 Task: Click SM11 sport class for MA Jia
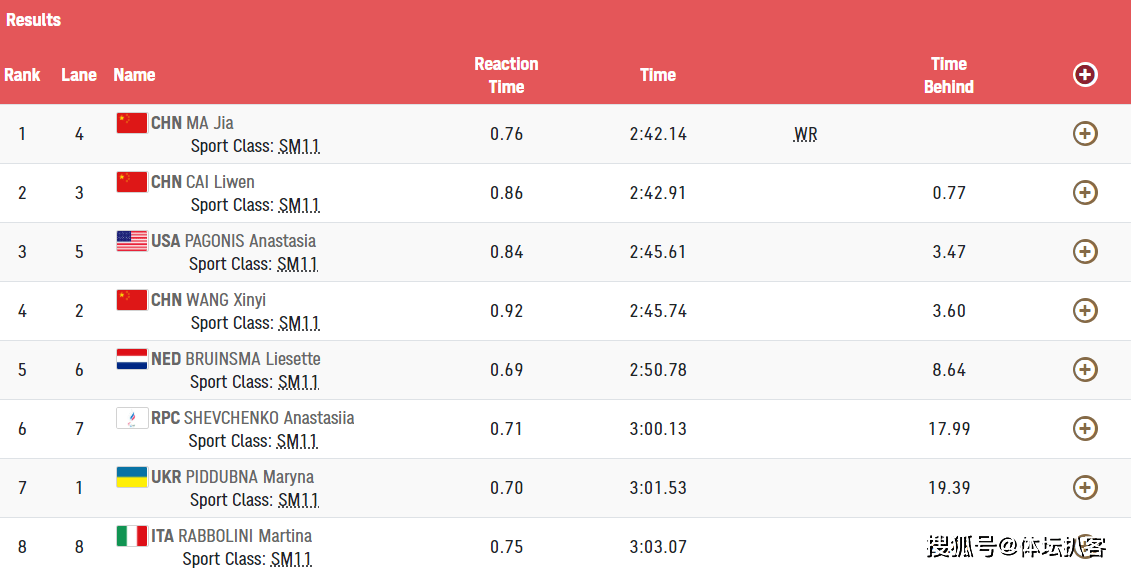(299, 146)
